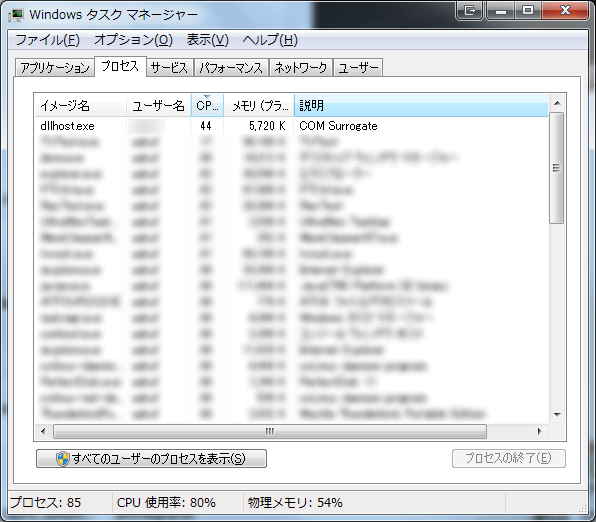The image size is (596, 522).
Task: Switch to the サービス tab
Action: pyautogui.click(x=169, y=68)
